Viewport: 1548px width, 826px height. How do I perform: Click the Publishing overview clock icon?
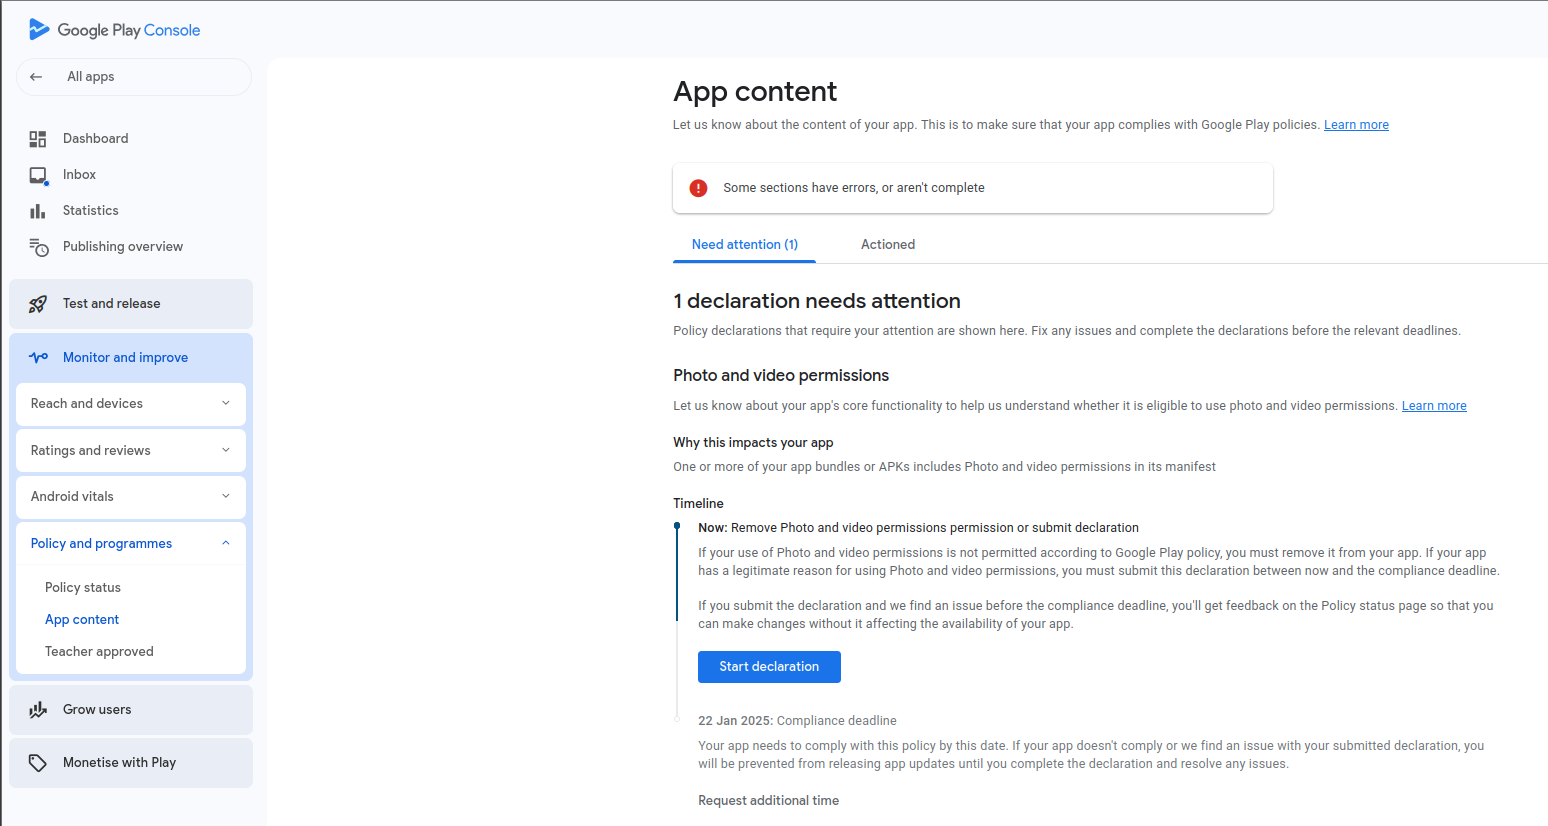point(38,247)
